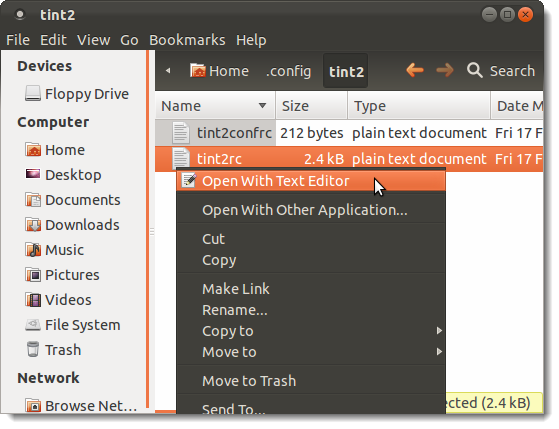Click the Search button label
Screen dimensions: 559x429
point(512,71)
